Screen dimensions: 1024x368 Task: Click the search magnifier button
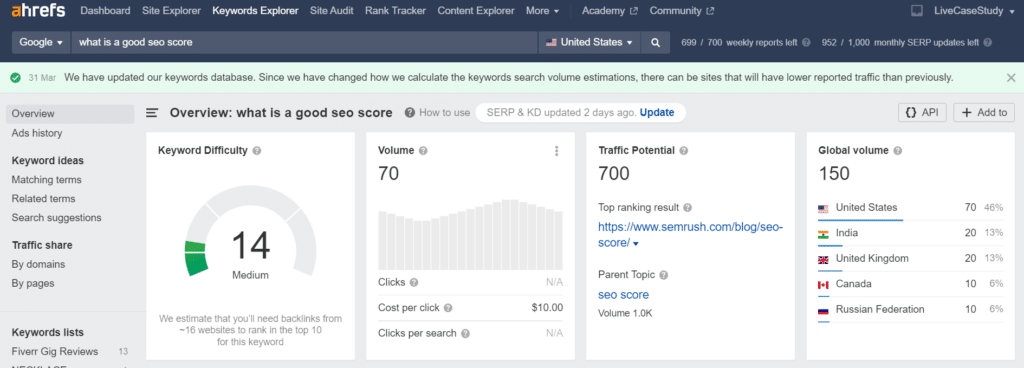click(656, 42)
